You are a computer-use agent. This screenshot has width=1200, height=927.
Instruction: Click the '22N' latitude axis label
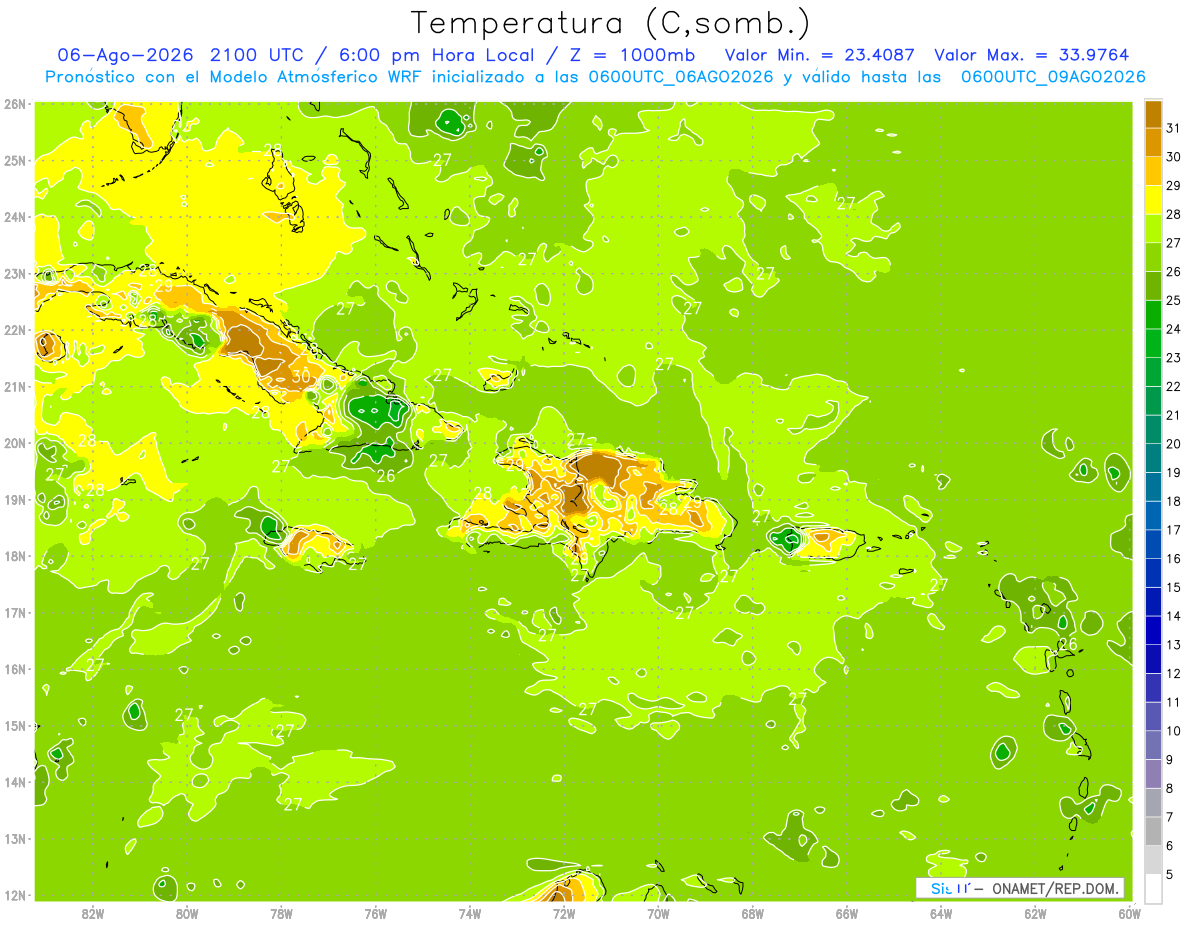(14, 330)
